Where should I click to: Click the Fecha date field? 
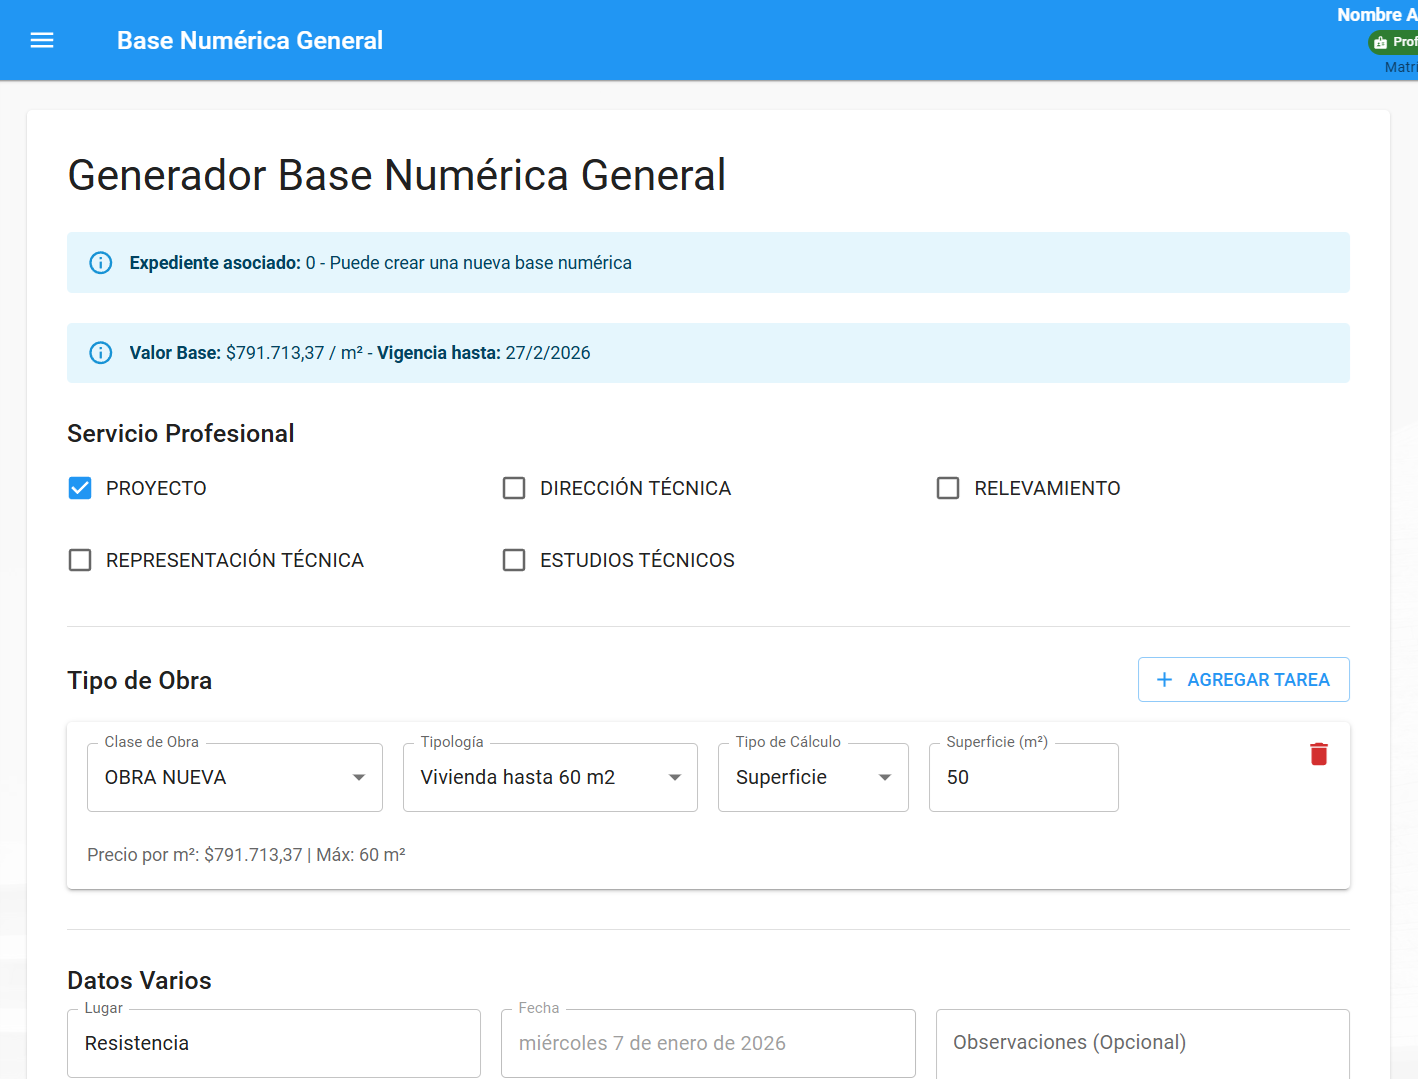click(707, 1043)
